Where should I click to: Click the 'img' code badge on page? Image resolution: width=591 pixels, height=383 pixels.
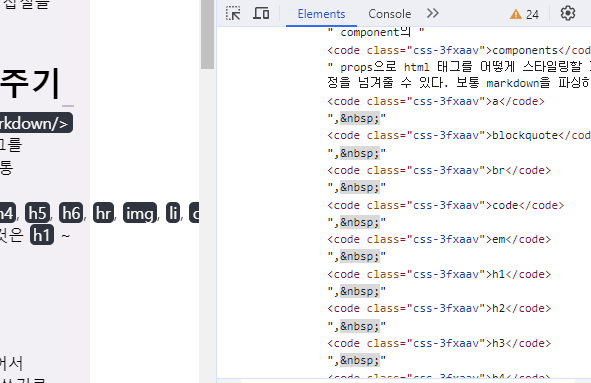click(140, 213)
